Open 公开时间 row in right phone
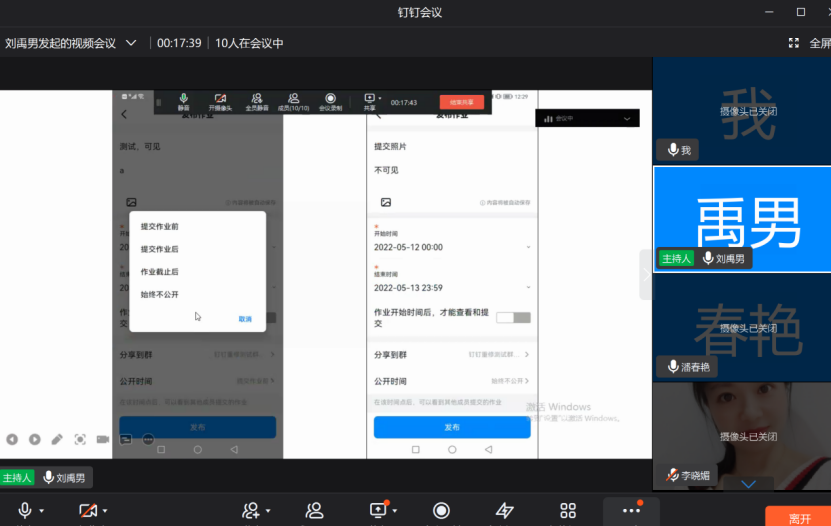This screenshot has height=526, width=831. coord(452,381)
